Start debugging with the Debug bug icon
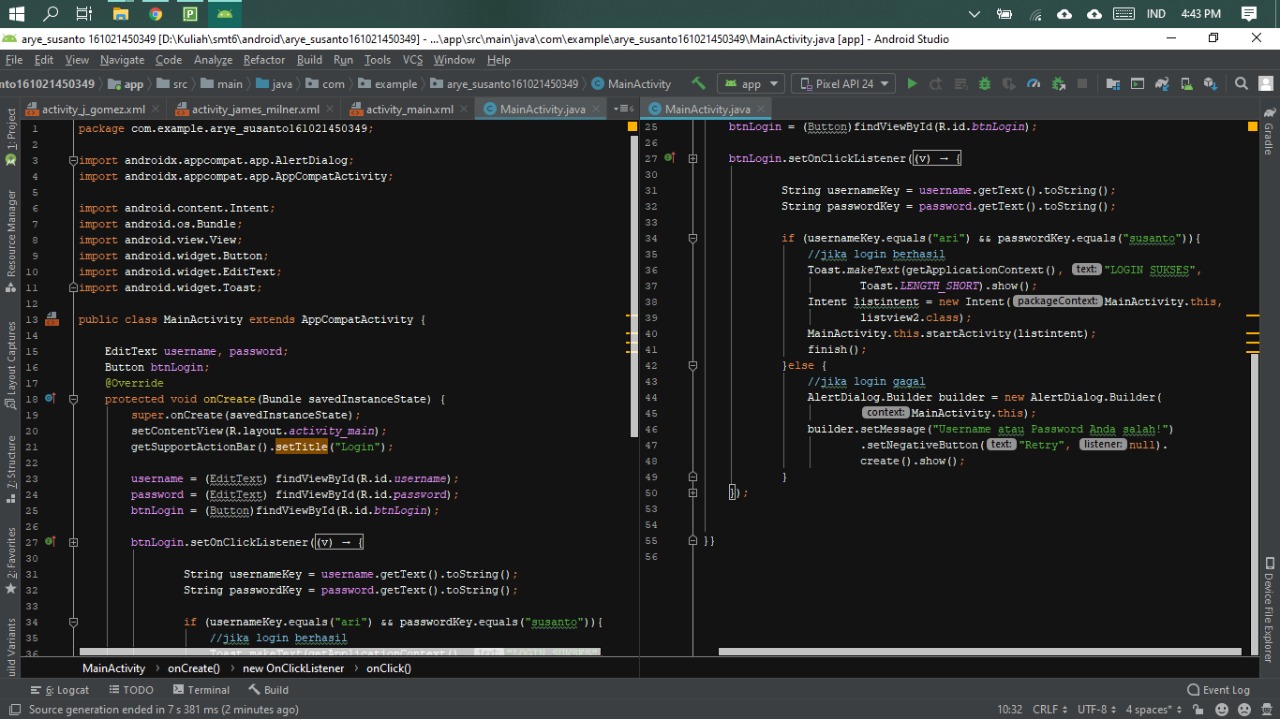The image size is (1280, 719). coord(986,84)
